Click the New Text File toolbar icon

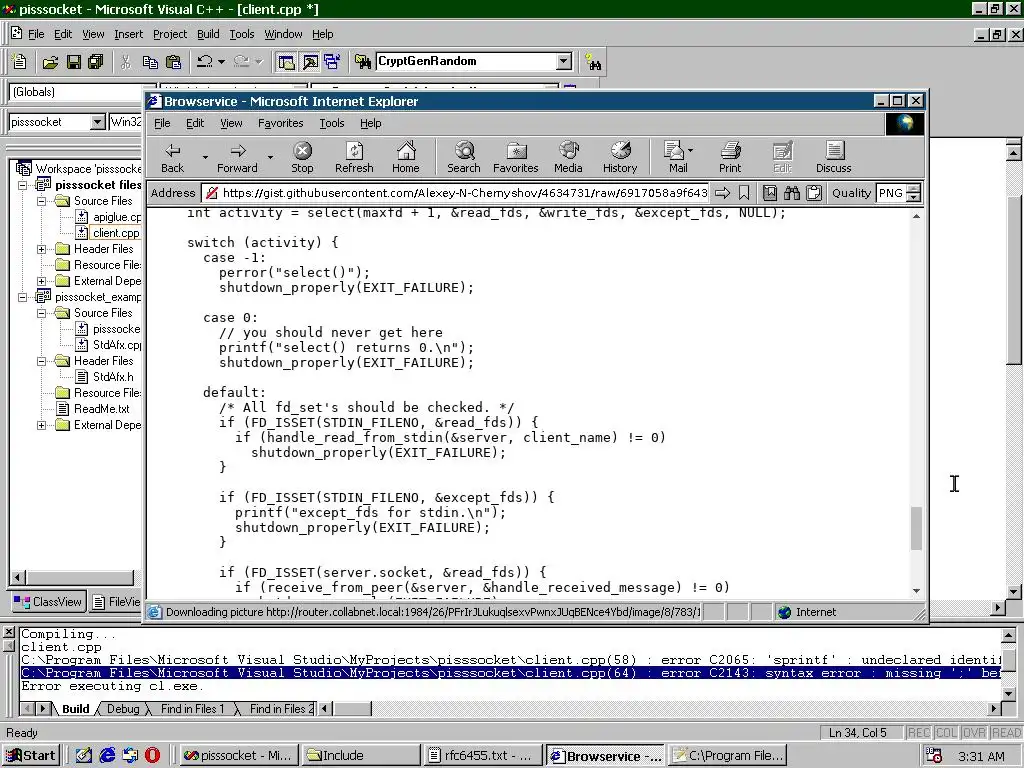pyautogui.click(x=20, y=62)
